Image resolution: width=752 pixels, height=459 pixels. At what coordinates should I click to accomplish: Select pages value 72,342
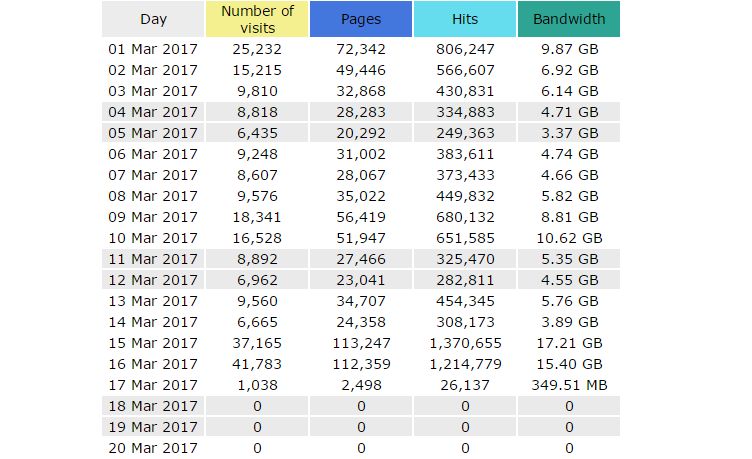(x=361, y=49)
